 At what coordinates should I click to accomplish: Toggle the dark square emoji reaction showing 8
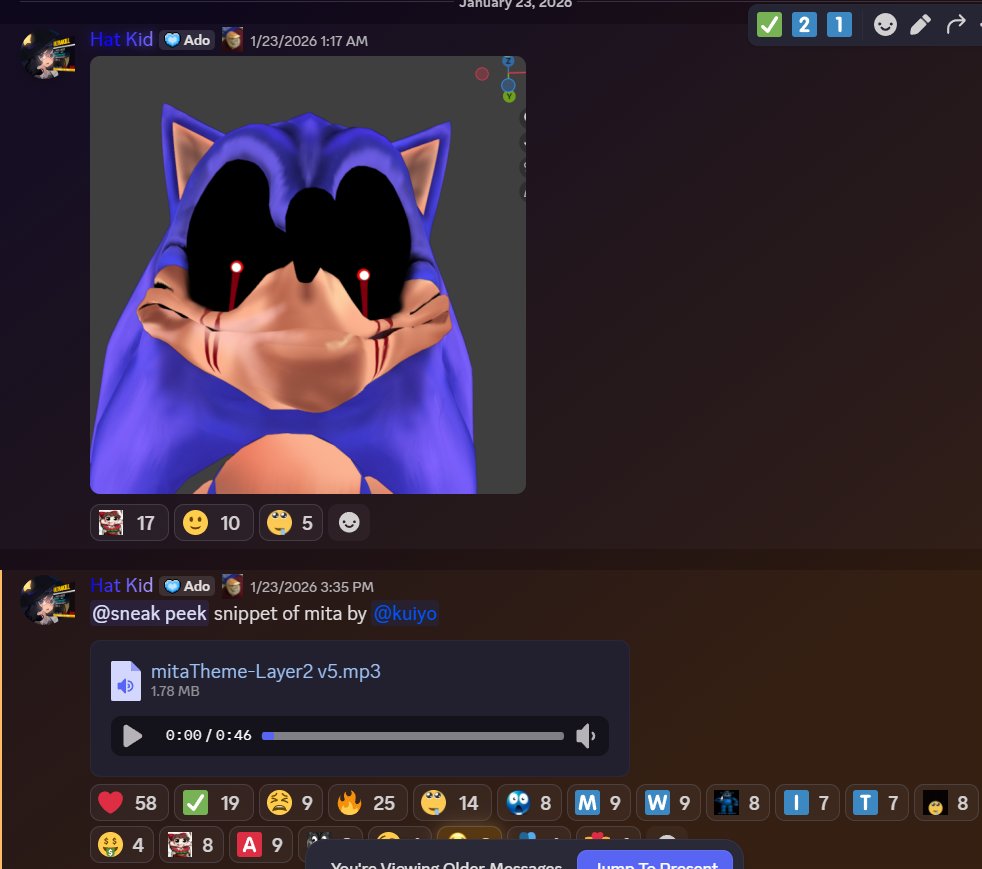tap(946, 803)
